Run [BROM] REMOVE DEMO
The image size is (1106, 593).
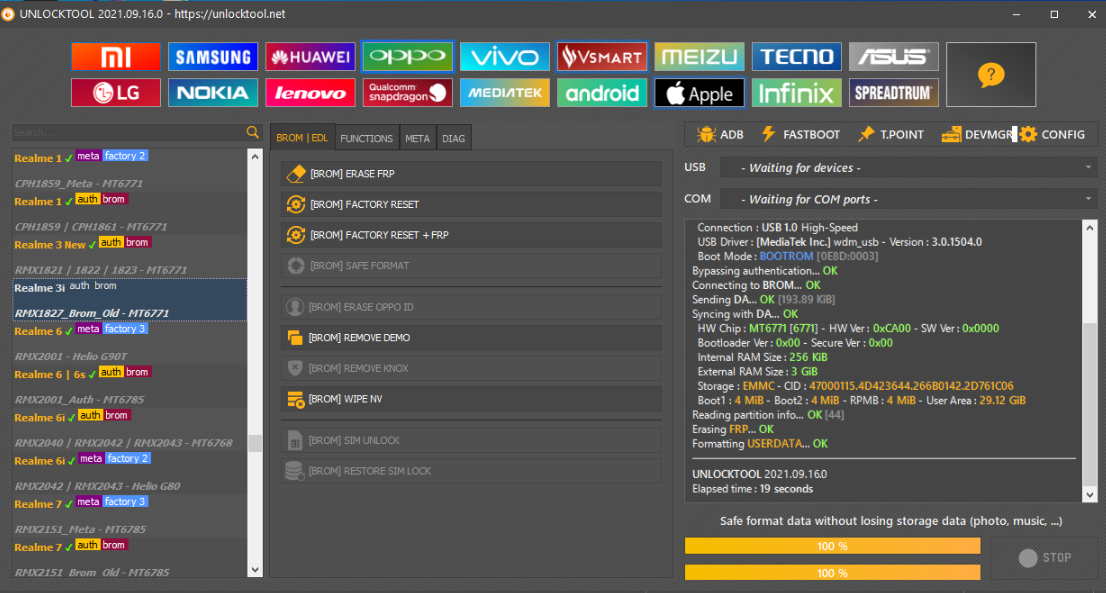[x=471, y=338]
